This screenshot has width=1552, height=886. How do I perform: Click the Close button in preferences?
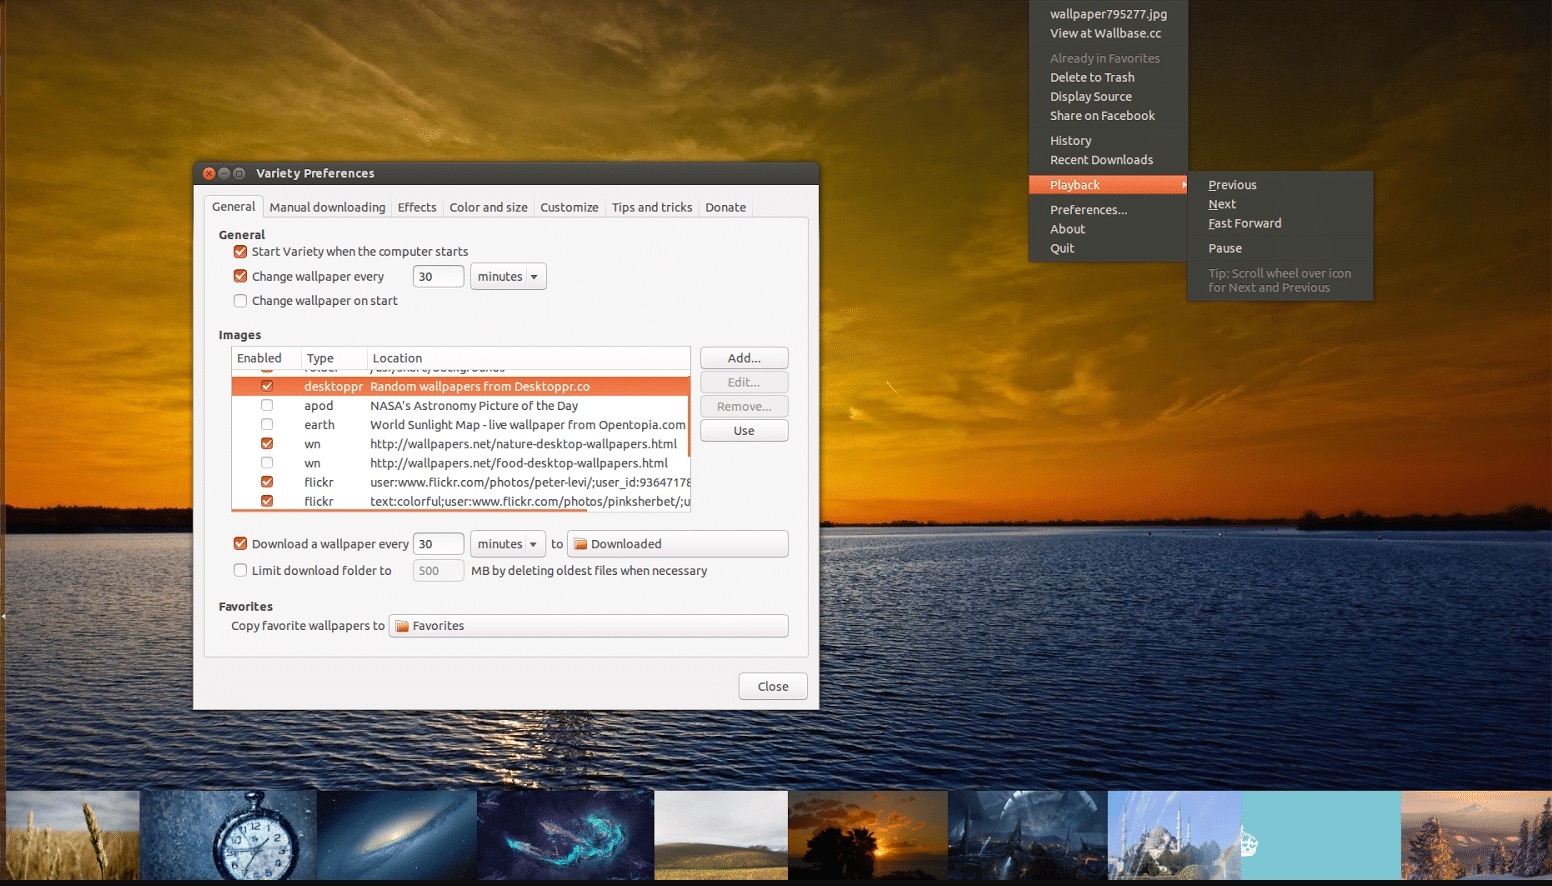773,686
